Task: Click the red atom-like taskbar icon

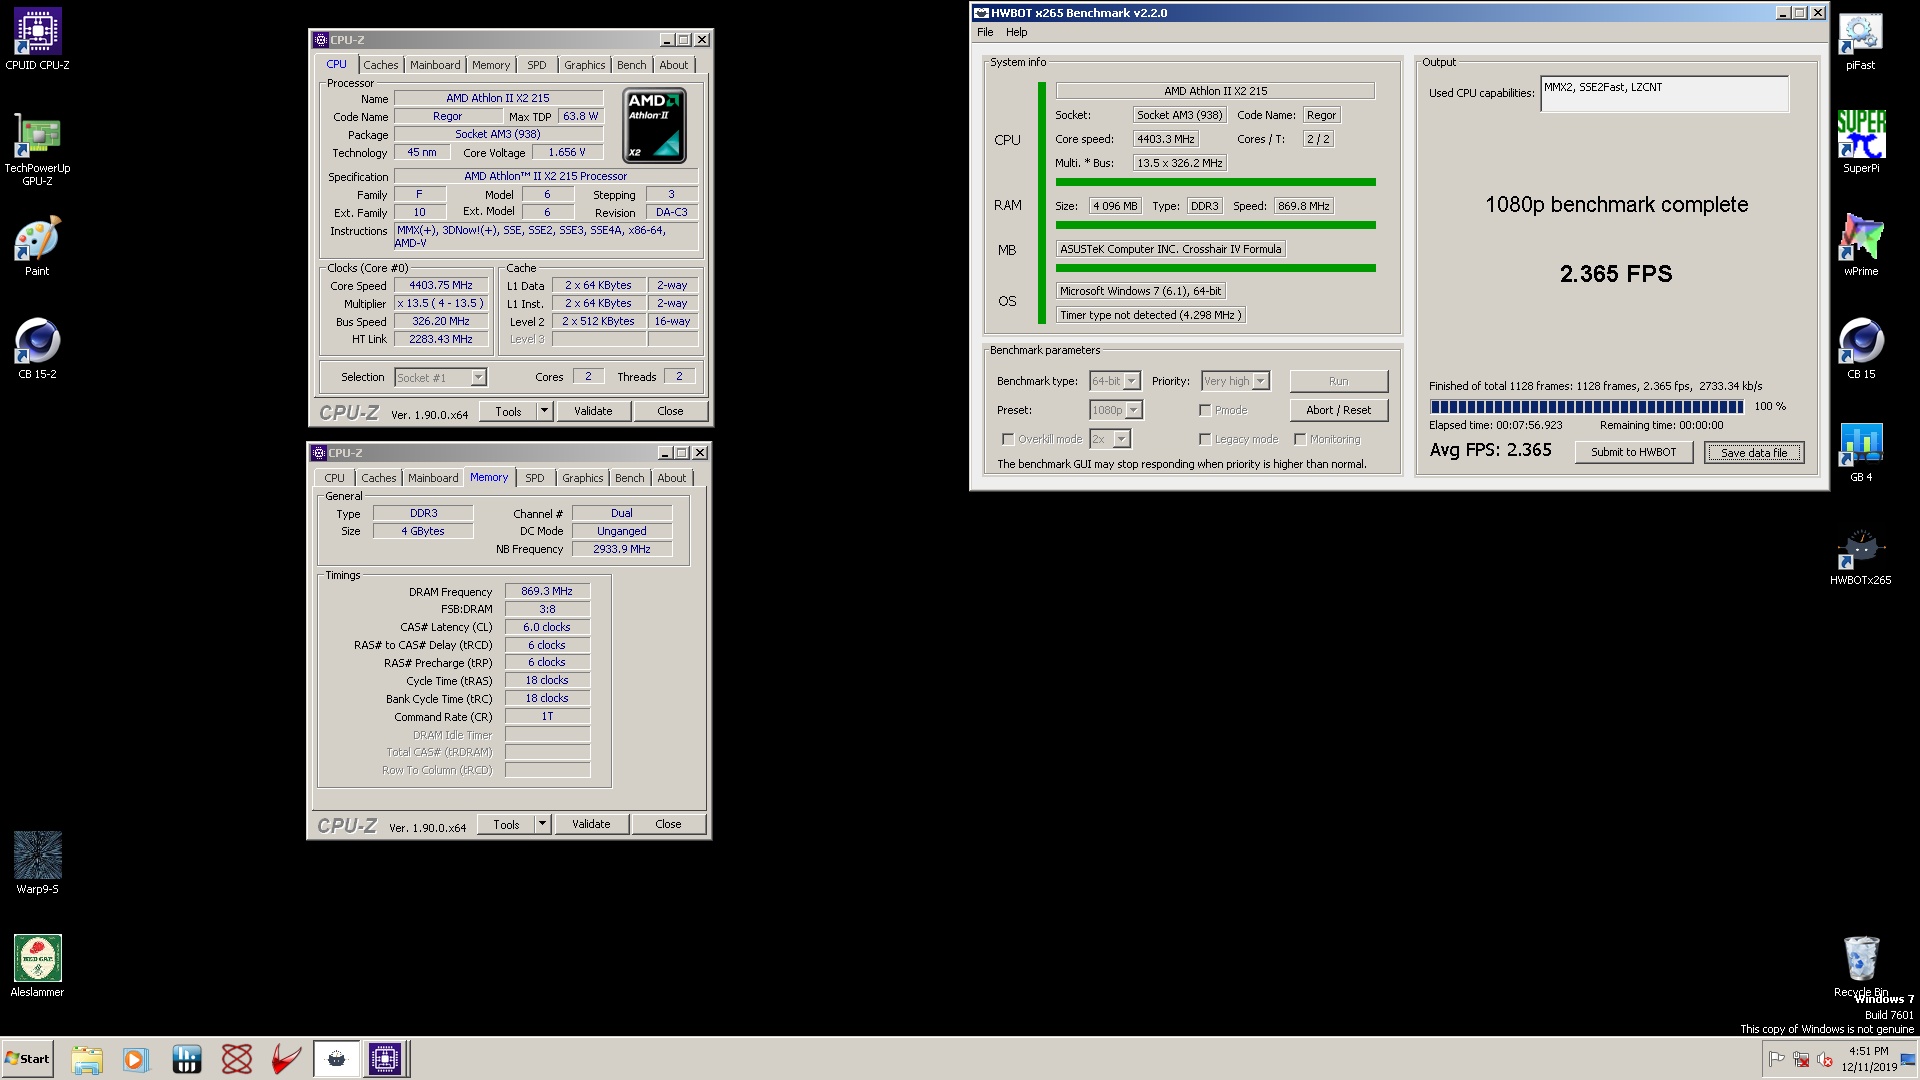Action: 236,1059
